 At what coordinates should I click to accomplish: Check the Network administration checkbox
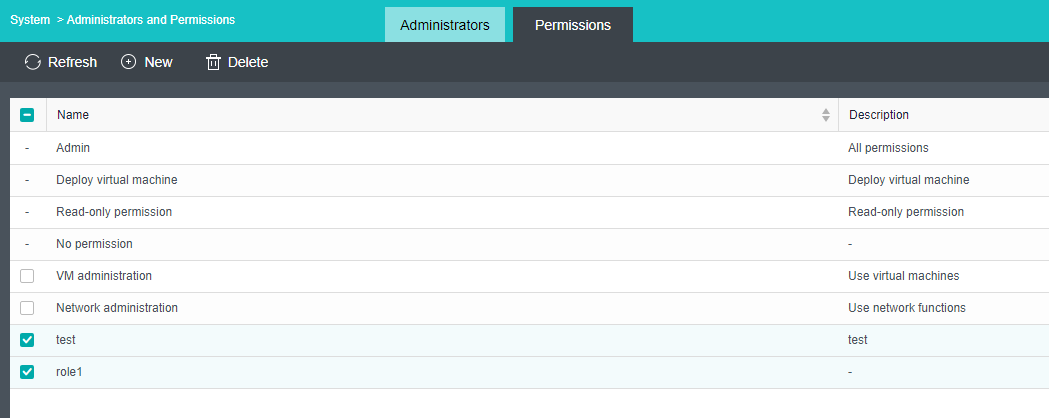coord(27,308)
